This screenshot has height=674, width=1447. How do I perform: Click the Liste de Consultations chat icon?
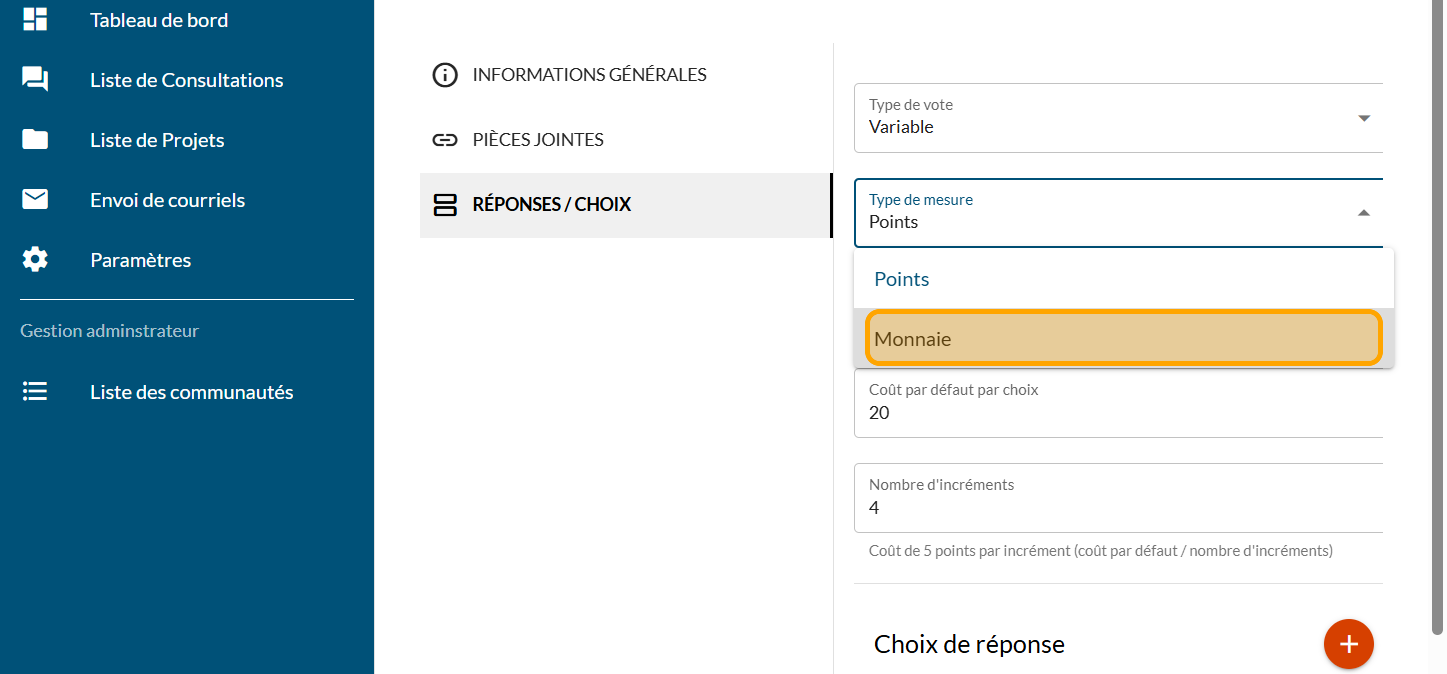click(x=35, y=80)
